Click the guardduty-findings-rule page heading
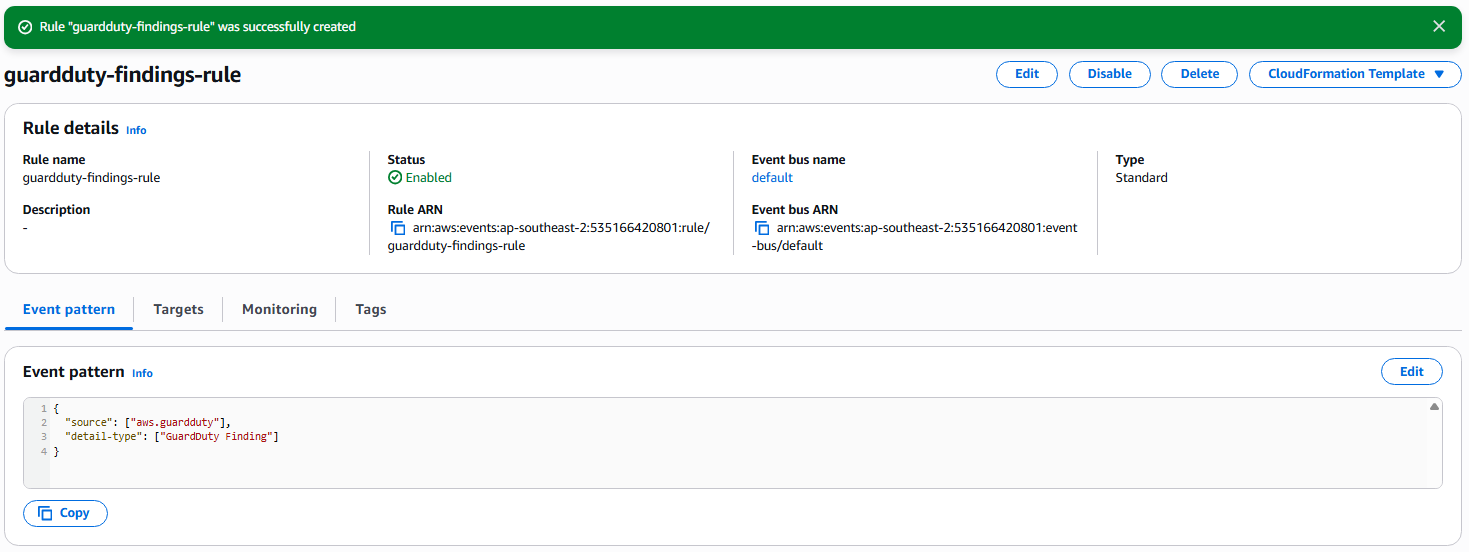 click(x=123, y=75)
